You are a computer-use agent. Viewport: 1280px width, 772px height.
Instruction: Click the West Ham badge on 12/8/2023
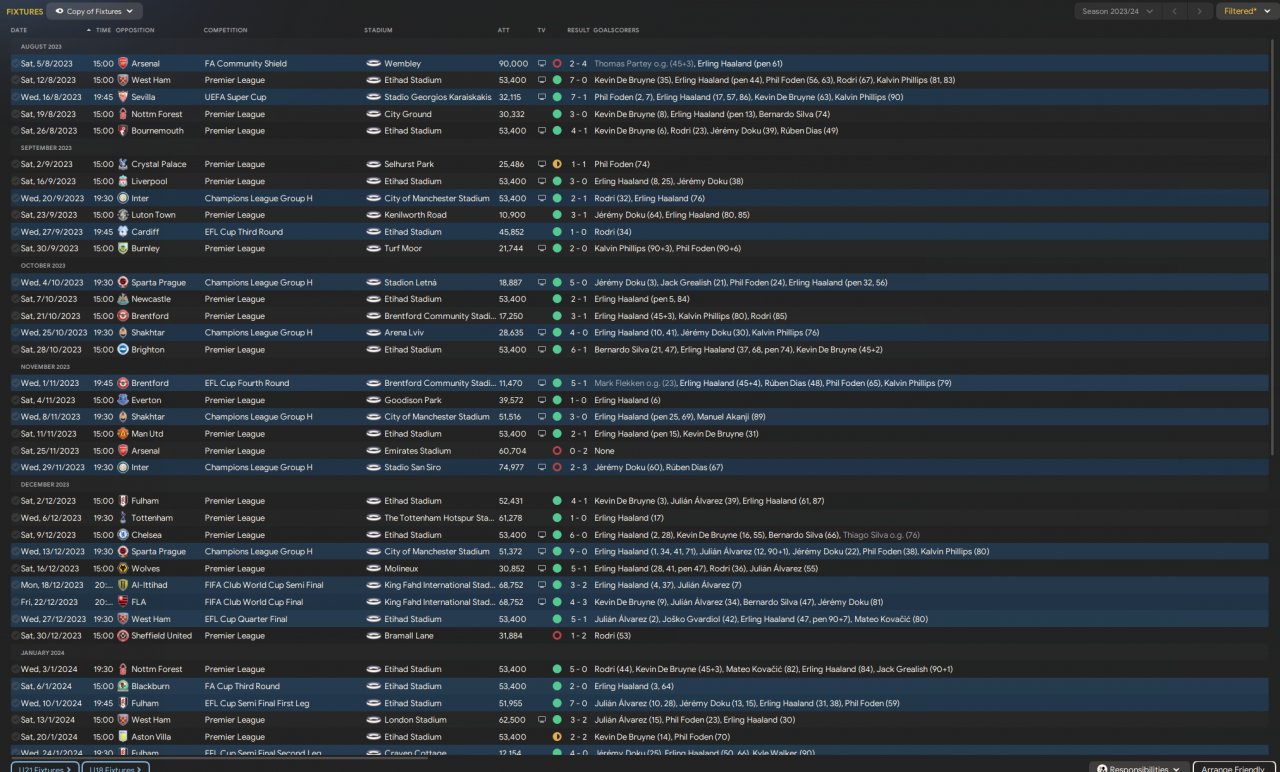click(123, 80)
